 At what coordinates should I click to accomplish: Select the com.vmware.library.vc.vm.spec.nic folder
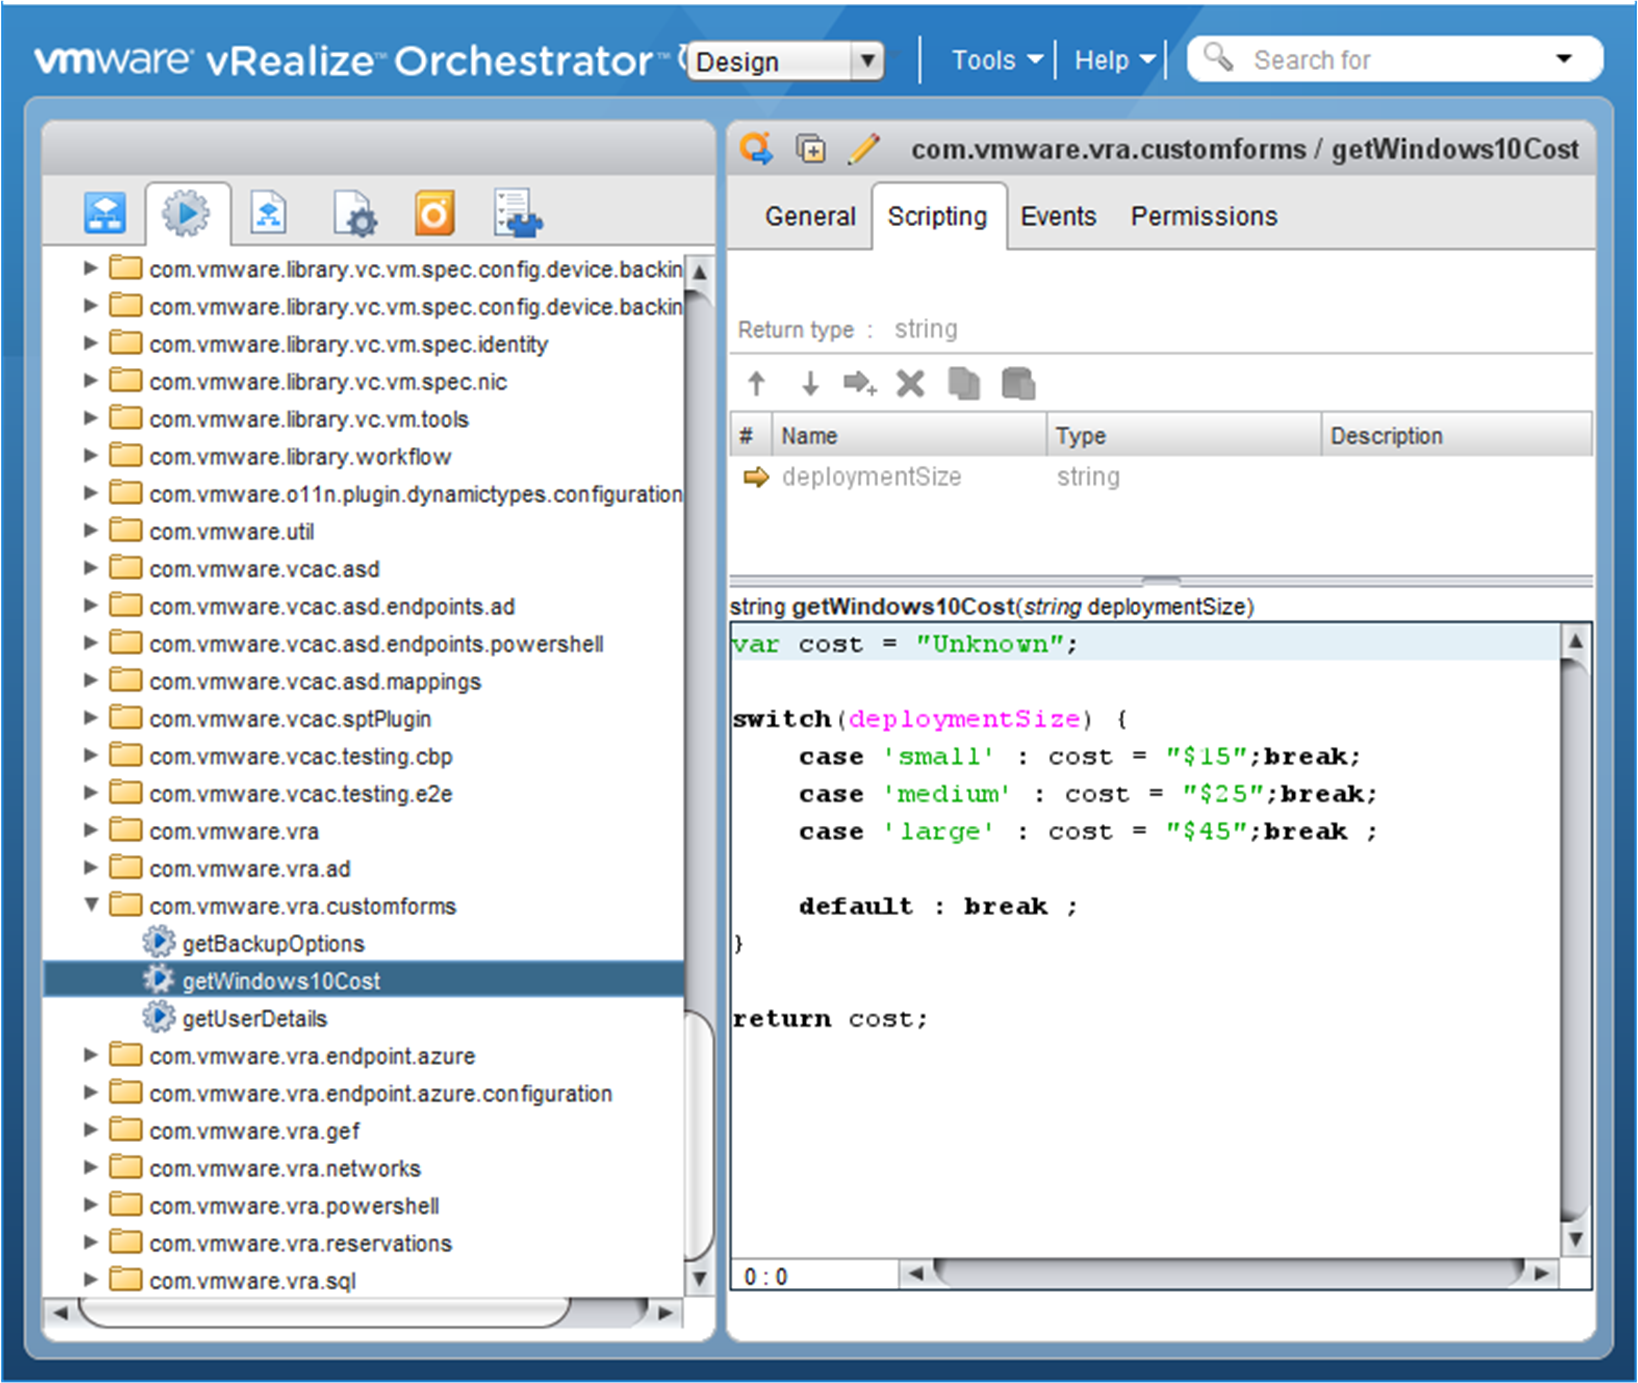pos(327,381)
